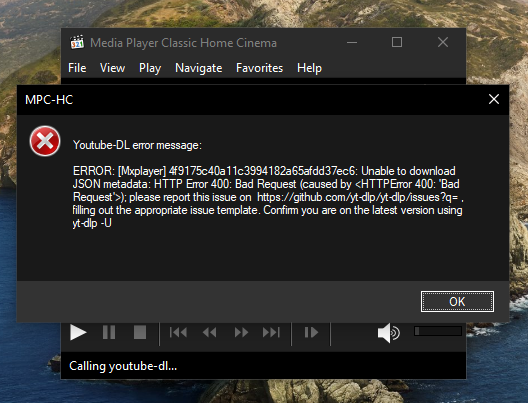Click the Skip to previous icon

click(178, 333)
